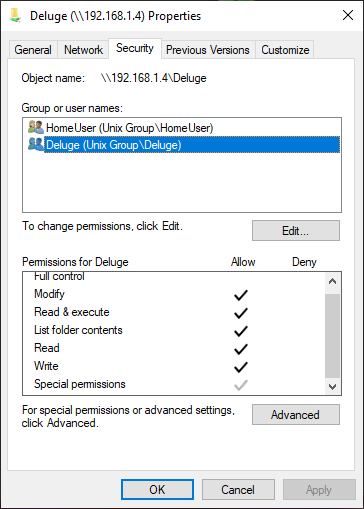Click the Modify allow checkmark

(x=240, y=295)
